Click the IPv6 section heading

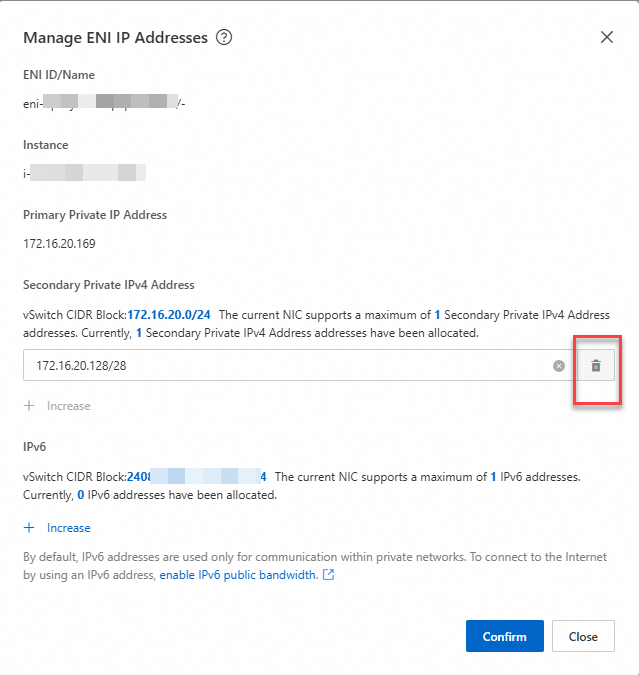click(34, 447)
